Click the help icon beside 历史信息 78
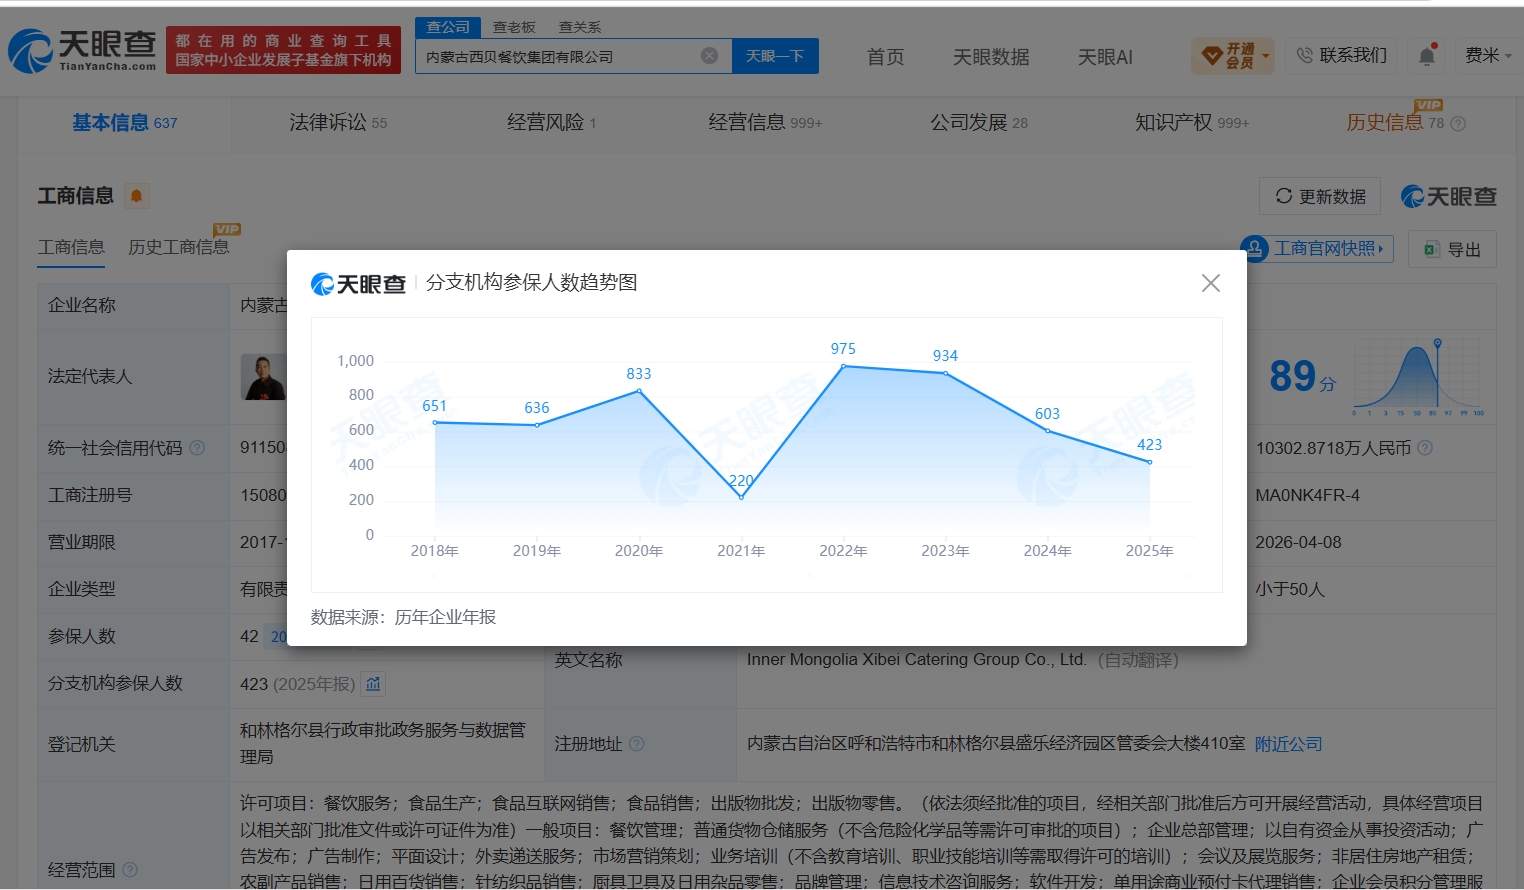This screenshot has height=890, width=1524. click(x=1458, y=124)
